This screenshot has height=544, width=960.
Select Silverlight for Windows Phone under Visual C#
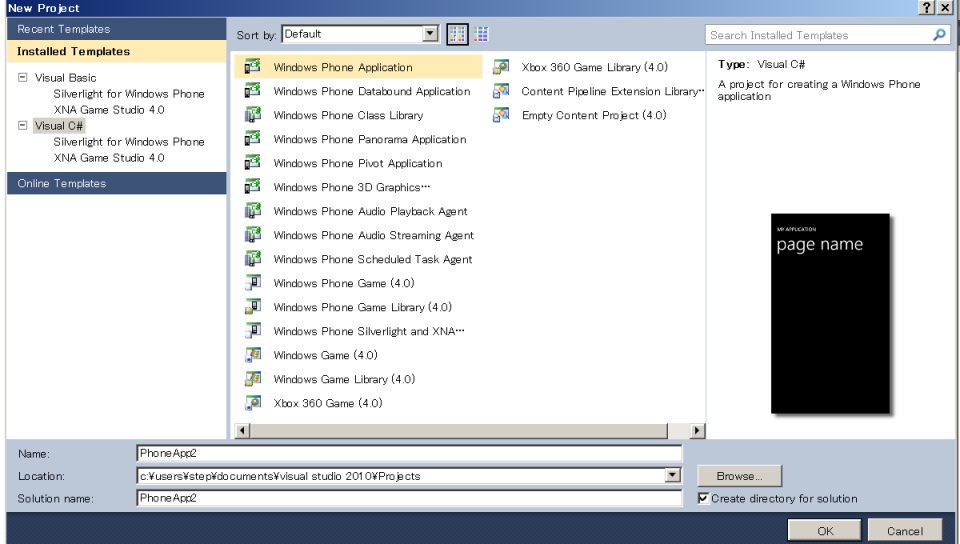click(x=129, y=141)
